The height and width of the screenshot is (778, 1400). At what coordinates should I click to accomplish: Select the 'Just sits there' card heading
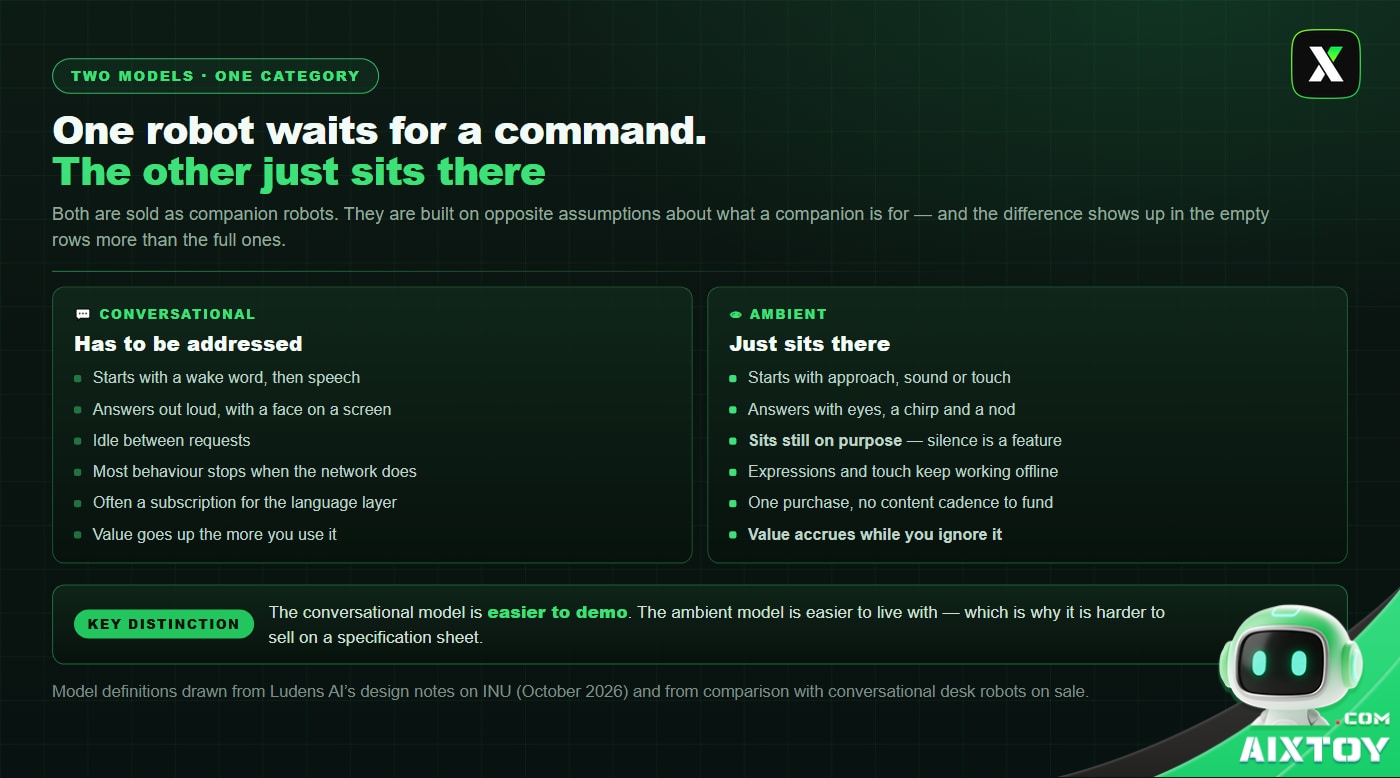click(x=810, y=344)
